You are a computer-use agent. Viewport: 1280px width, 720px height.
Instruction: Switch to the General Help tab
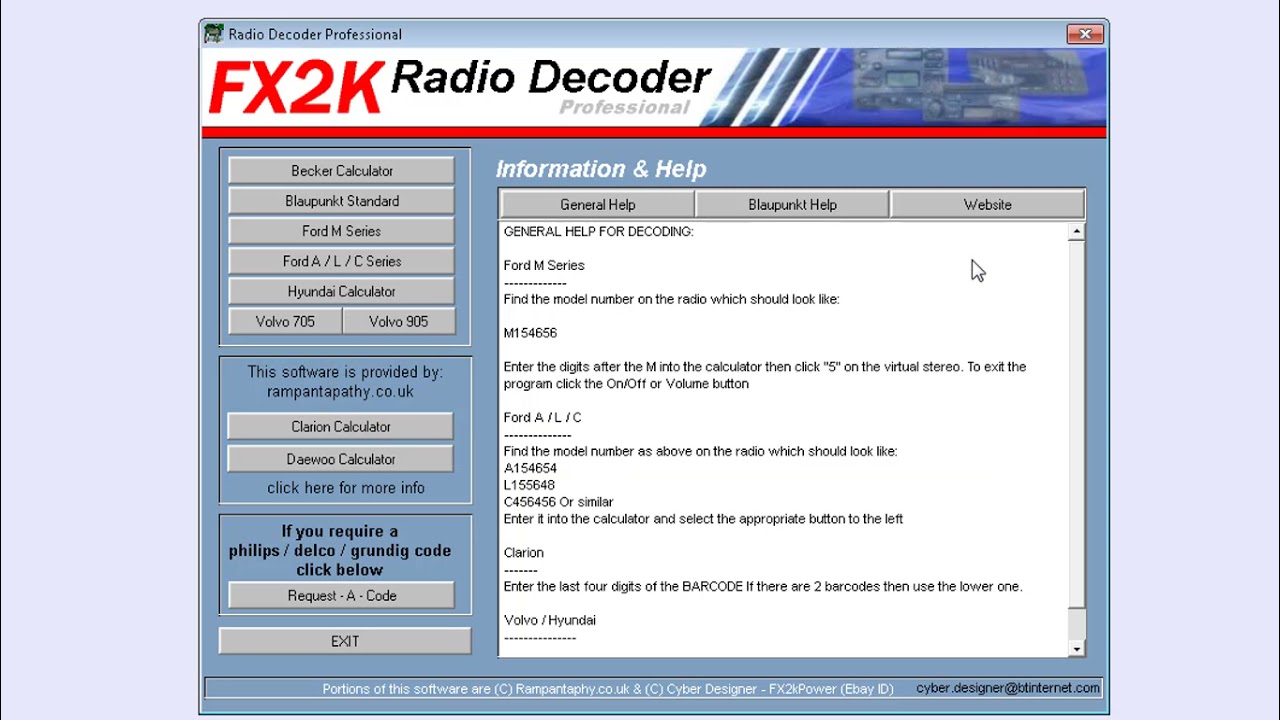[x=597, y=205]
